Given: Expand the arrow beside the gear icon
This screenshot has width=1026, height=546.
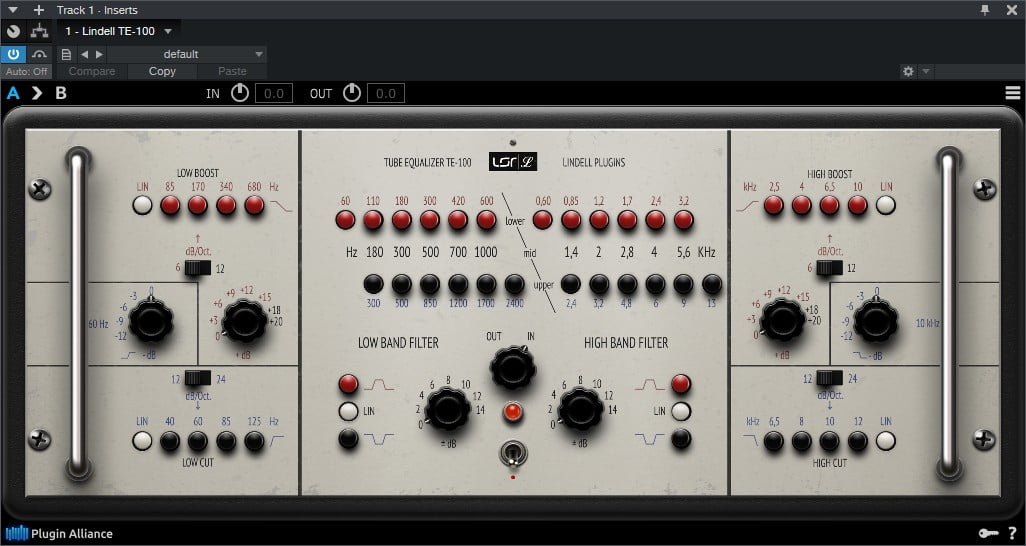Looking at the screenshot, I should pyautogui.click(x=926, y=71).
